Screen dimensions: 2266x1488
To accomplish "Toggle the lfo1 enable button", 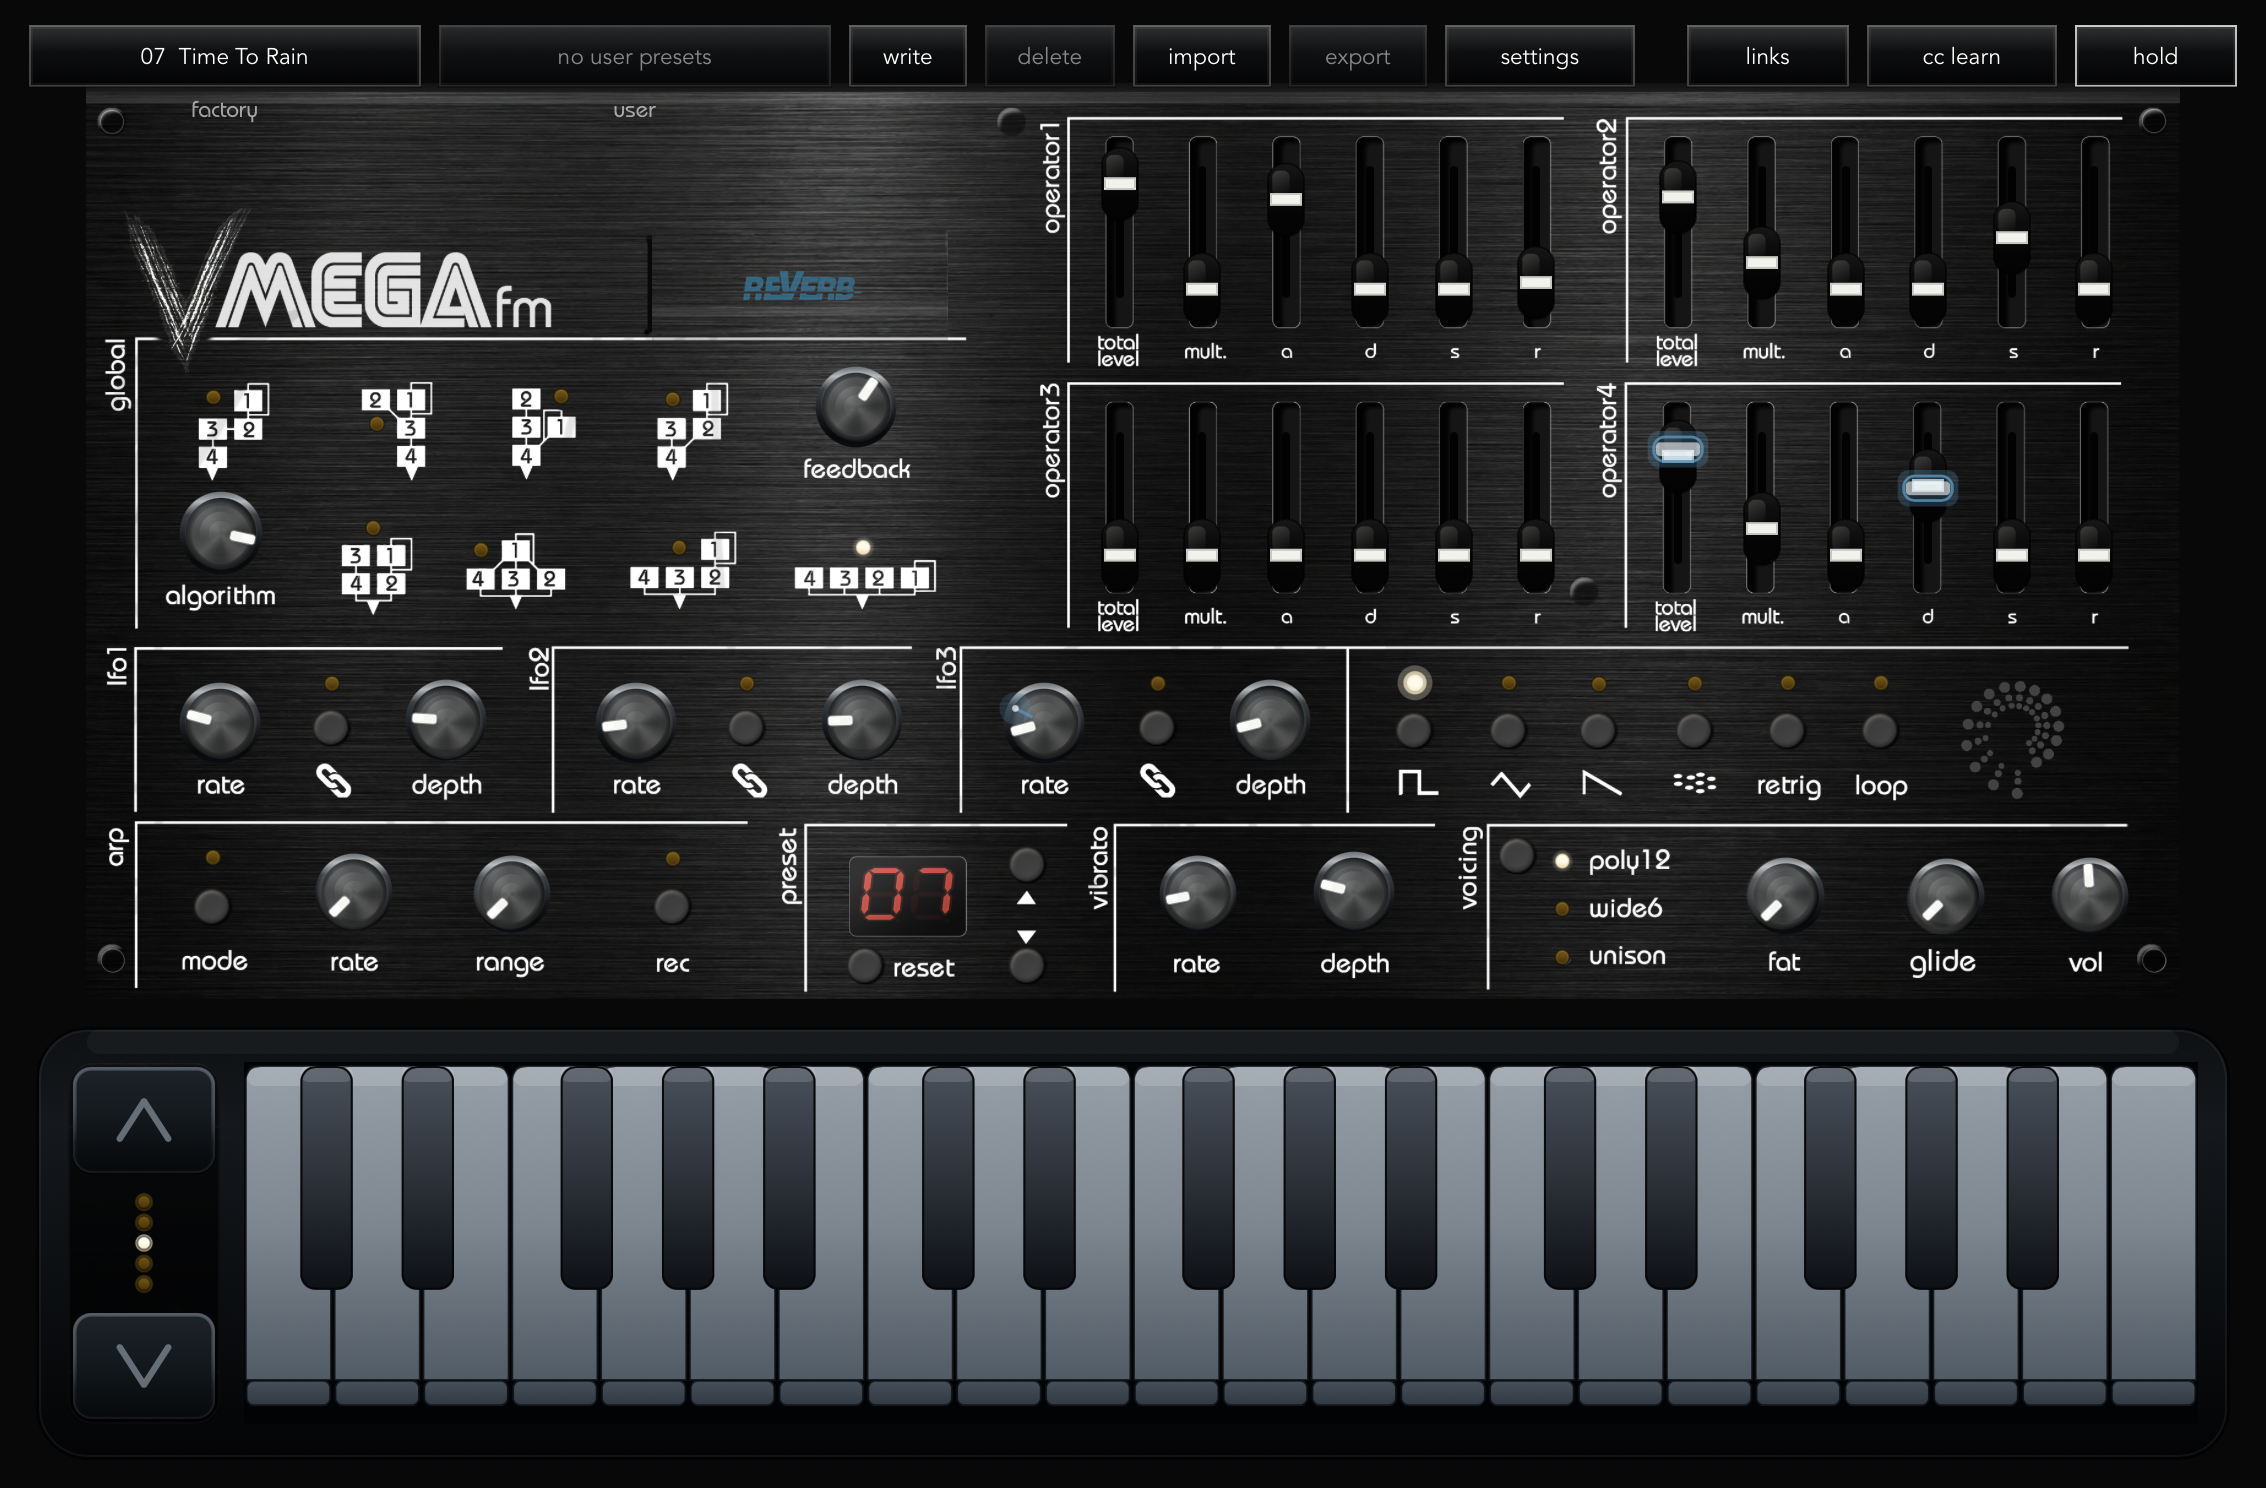I will (331, 727).
